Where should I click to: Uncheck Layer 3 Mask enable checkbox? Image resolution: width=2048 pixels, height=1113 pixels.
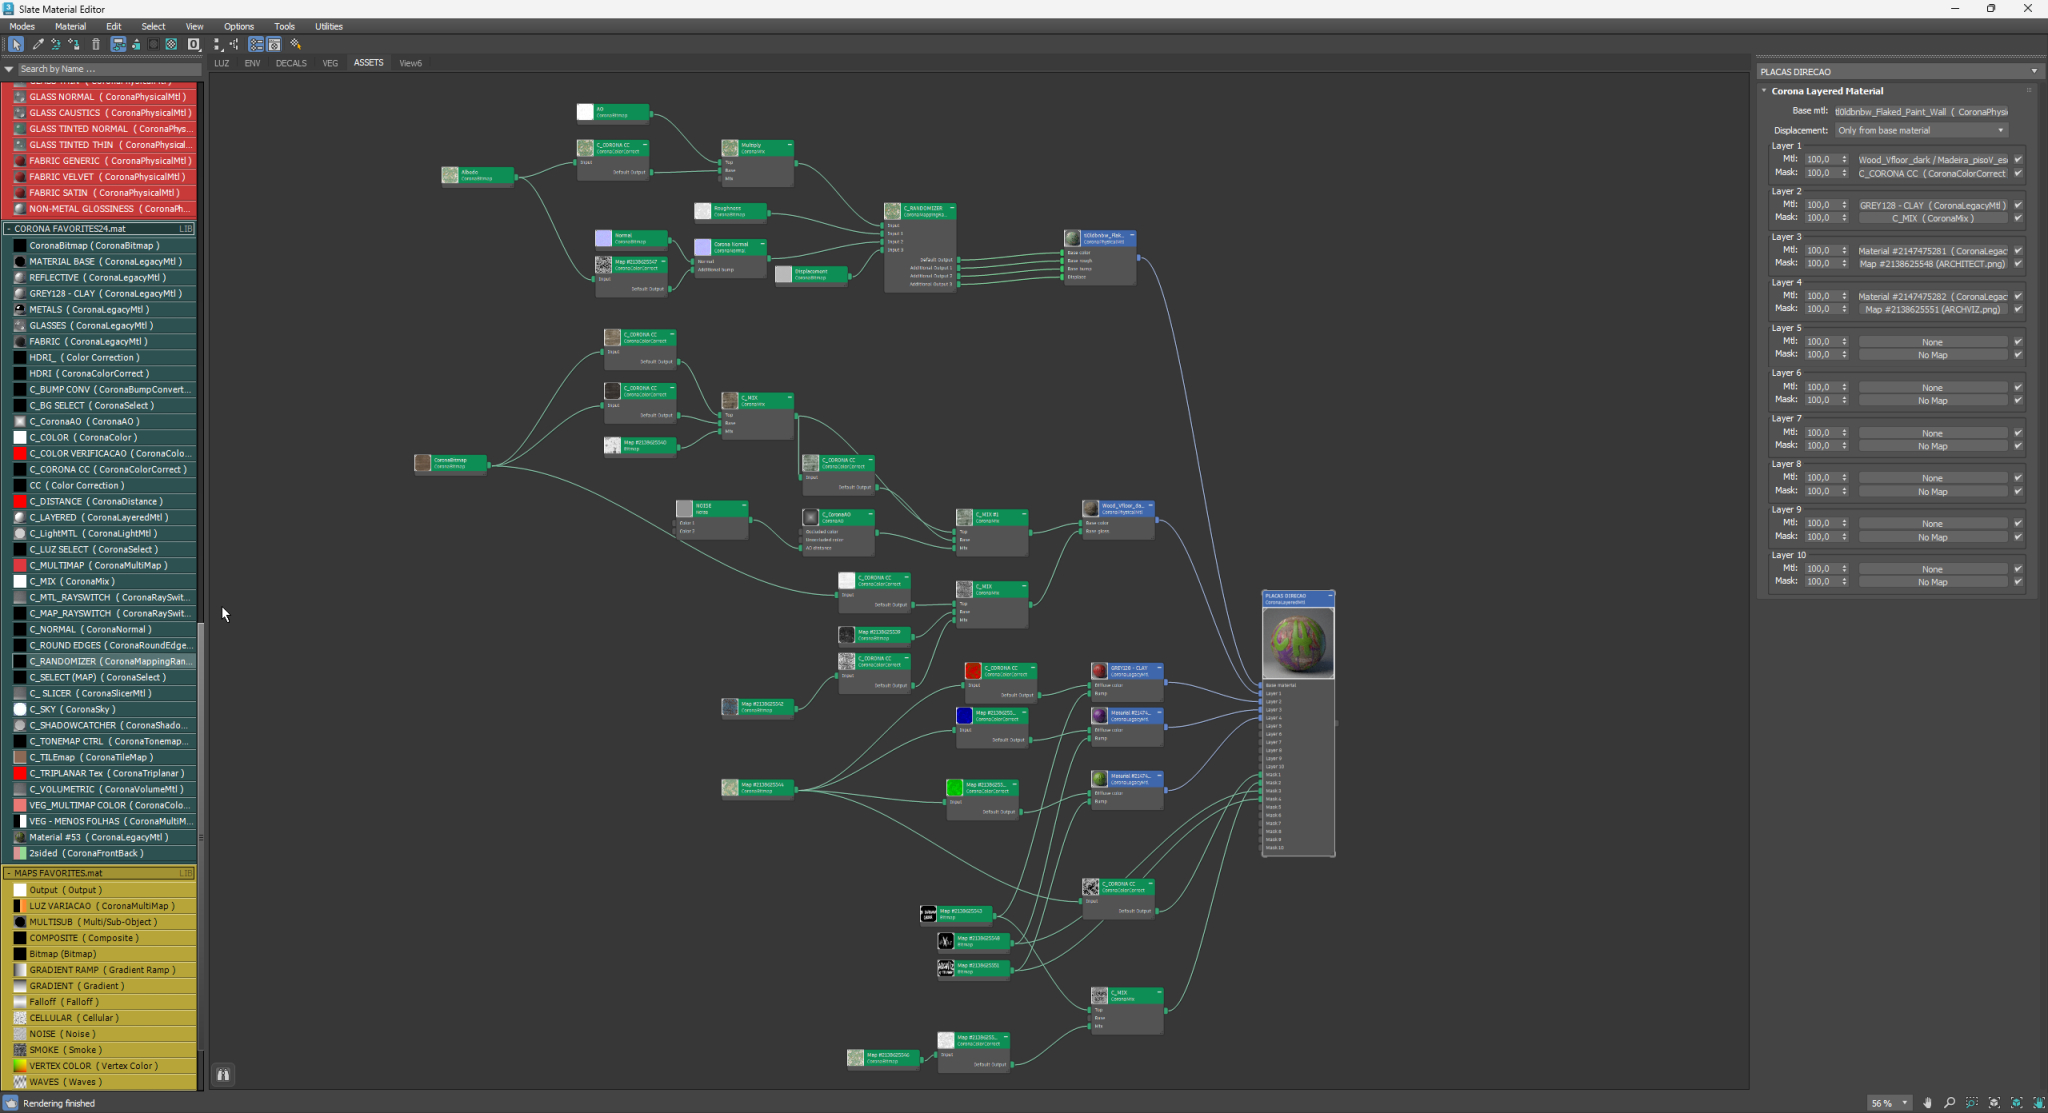[2018, 264]
